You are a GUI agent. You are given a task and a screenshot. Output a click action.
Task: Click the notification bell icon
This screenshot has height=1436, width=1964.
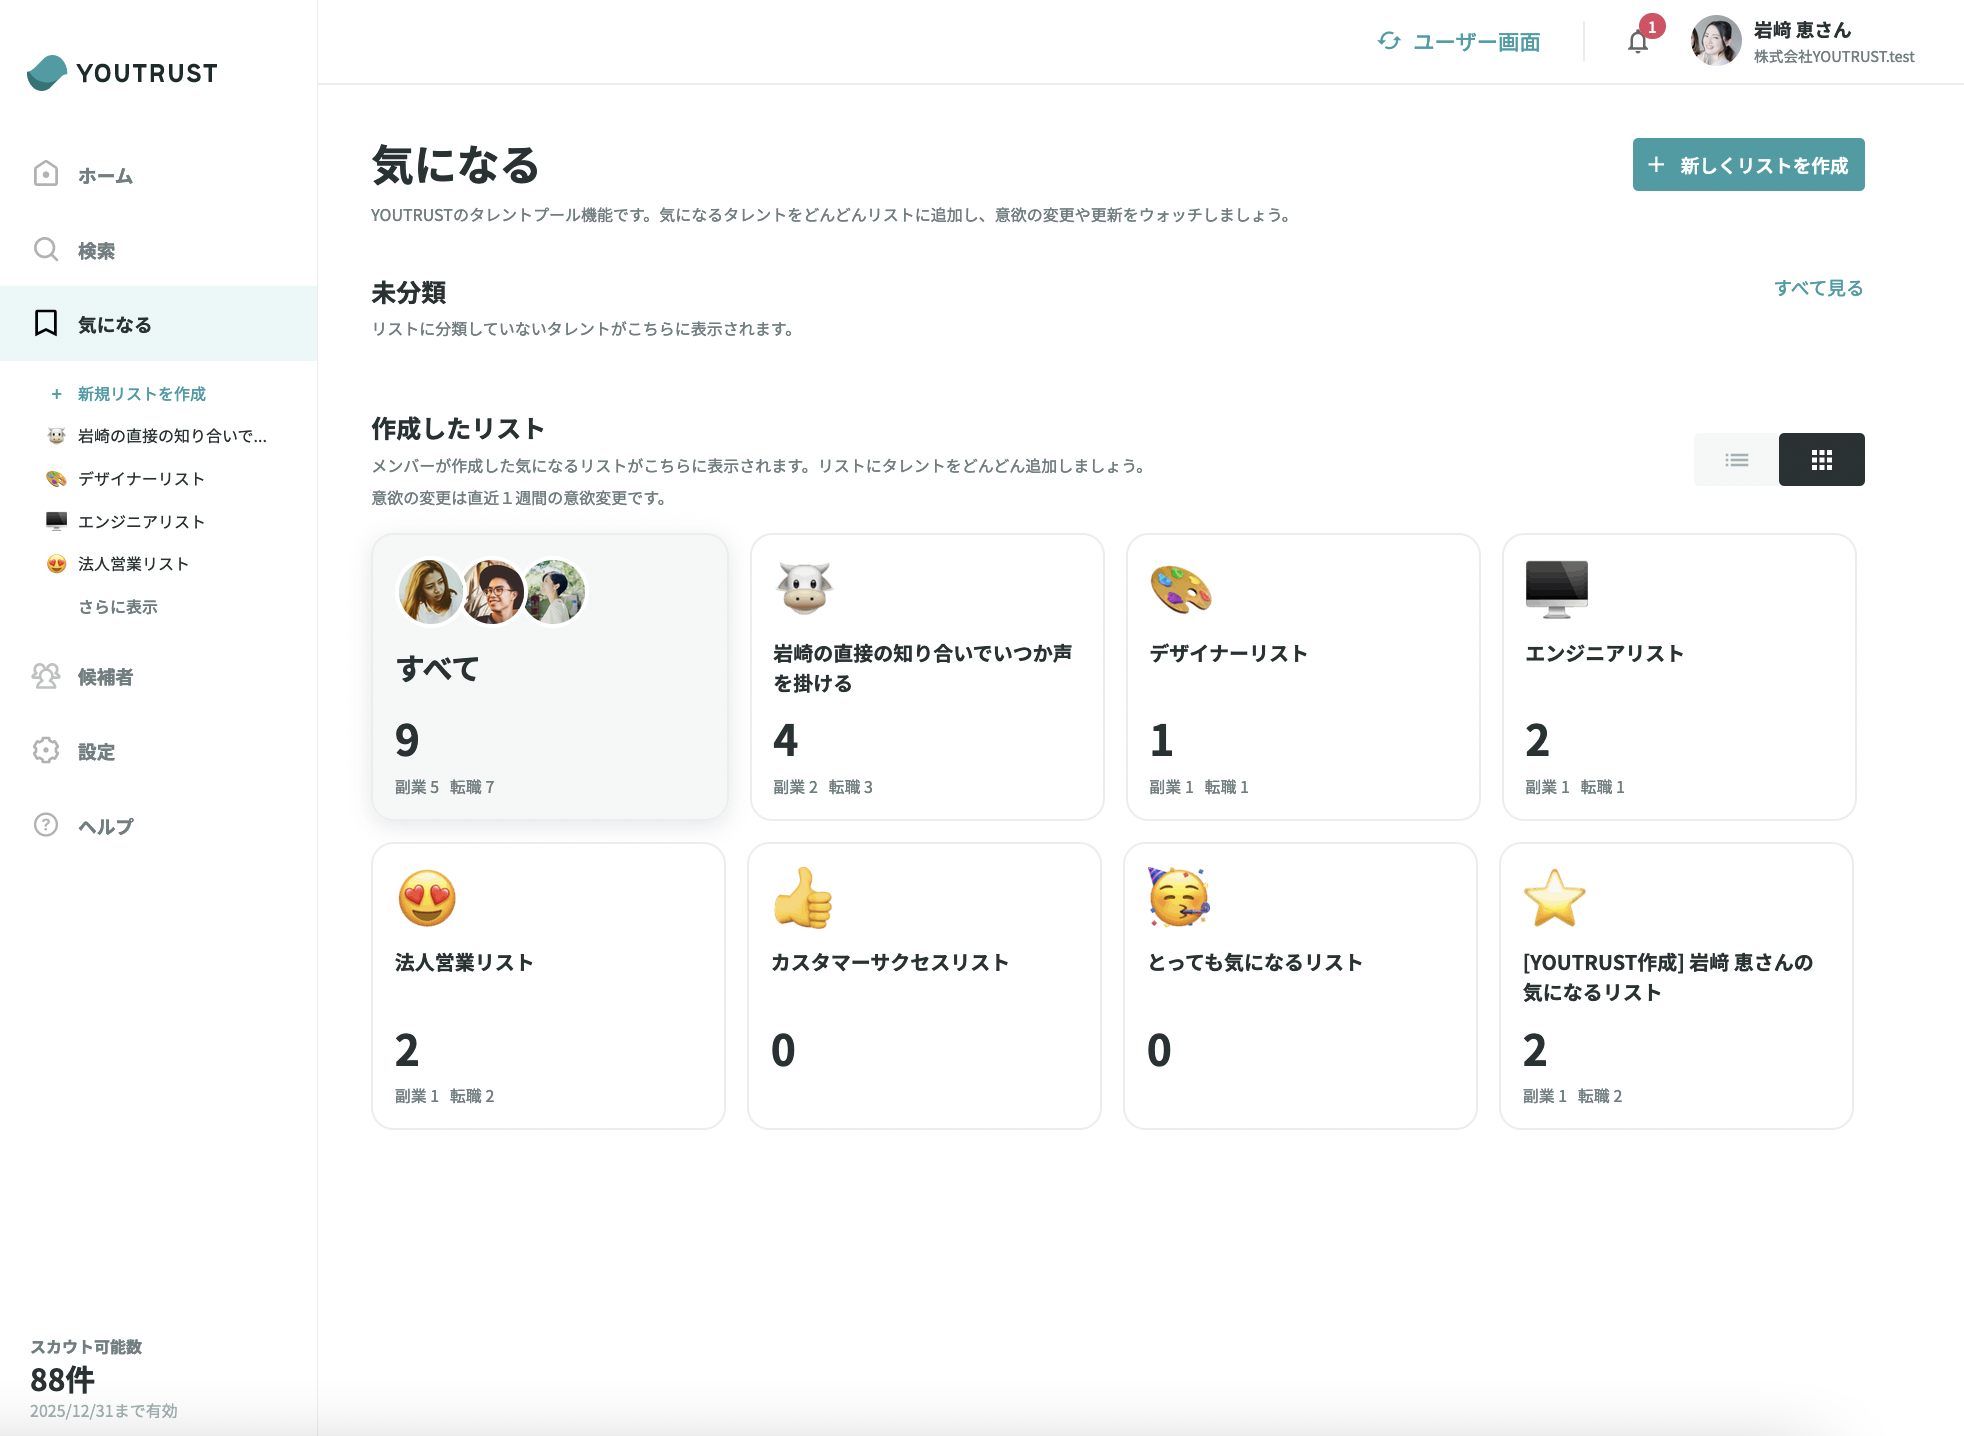(1637, 42)
